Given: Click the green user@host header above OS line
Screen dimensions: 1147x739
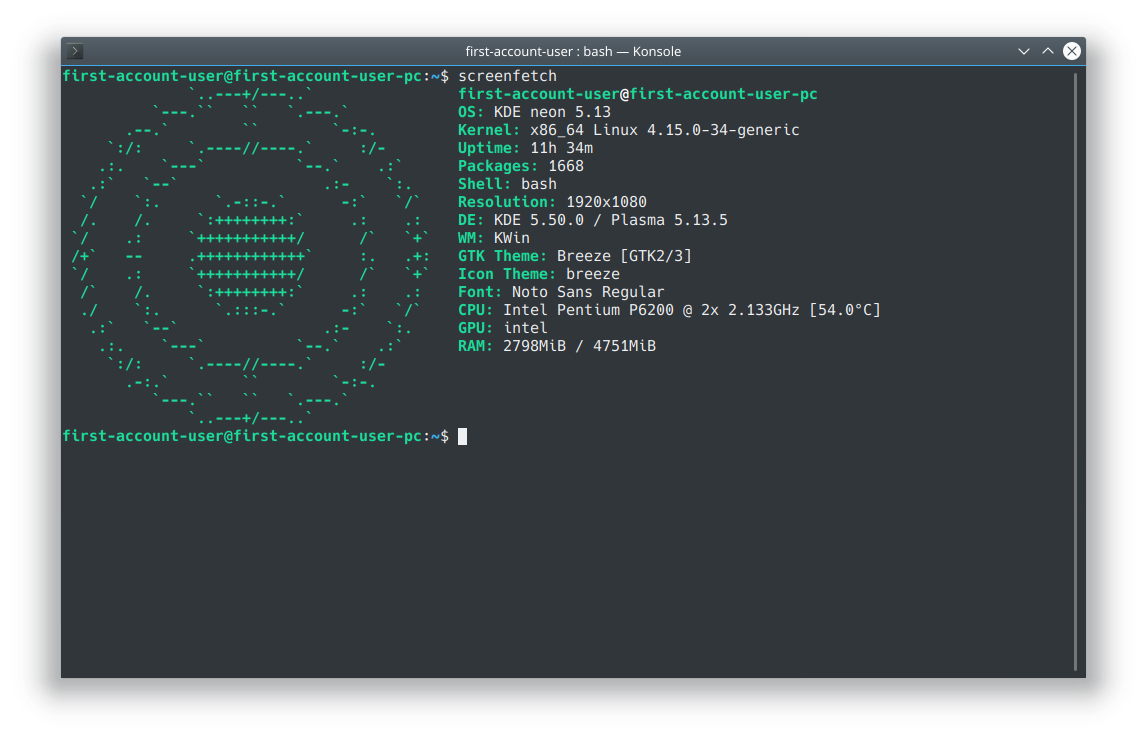Looking at the screenshot, I should tap(637, 94).
